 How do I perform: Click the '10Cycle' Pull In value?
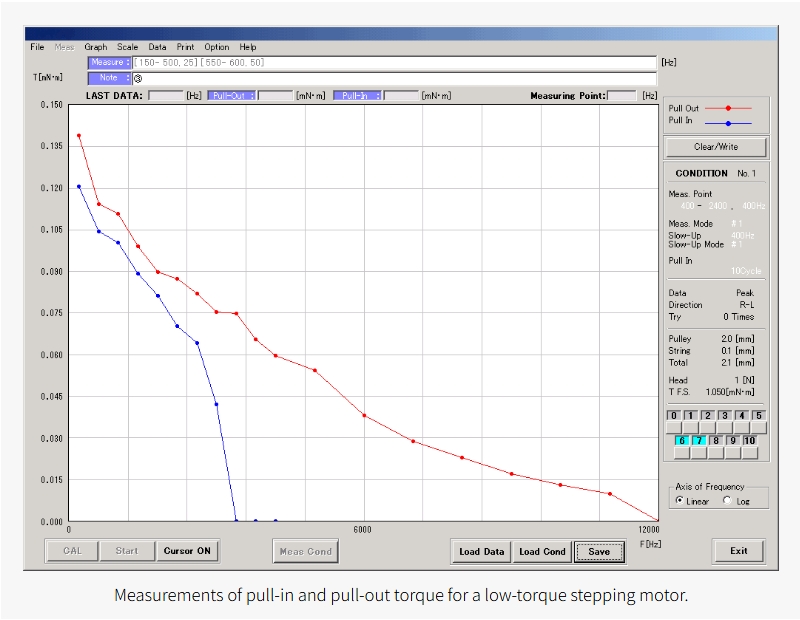(746, 271)
